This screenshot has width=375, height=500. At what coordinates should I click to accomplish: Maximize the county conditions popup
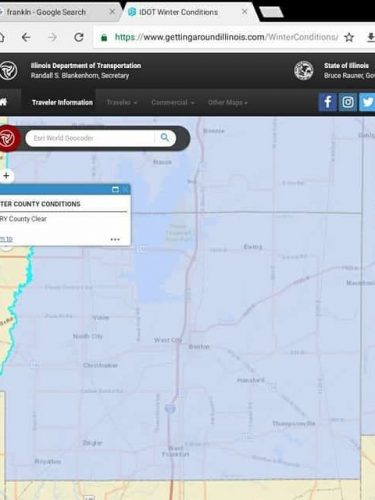pos(115,190)
